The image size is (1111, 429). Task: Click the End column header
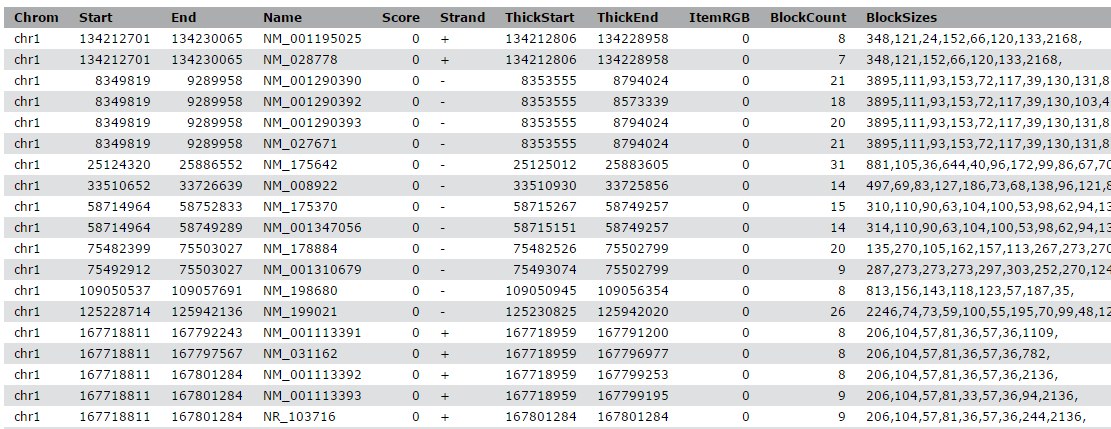coord(184,18)
